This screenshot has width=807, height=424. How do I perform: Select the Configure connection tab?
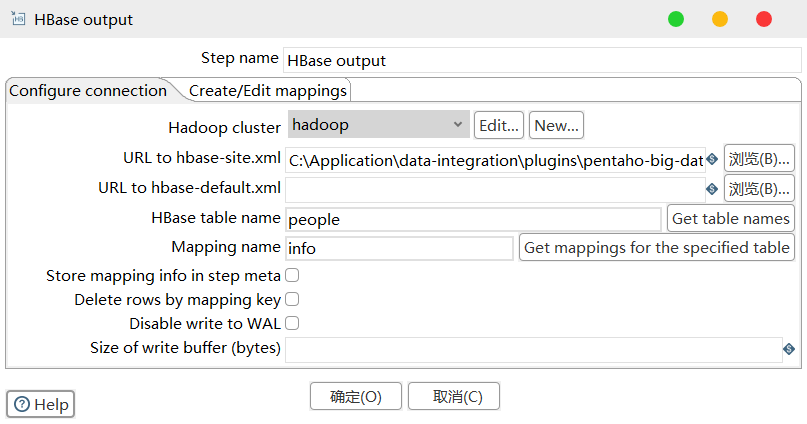[88, 91]
